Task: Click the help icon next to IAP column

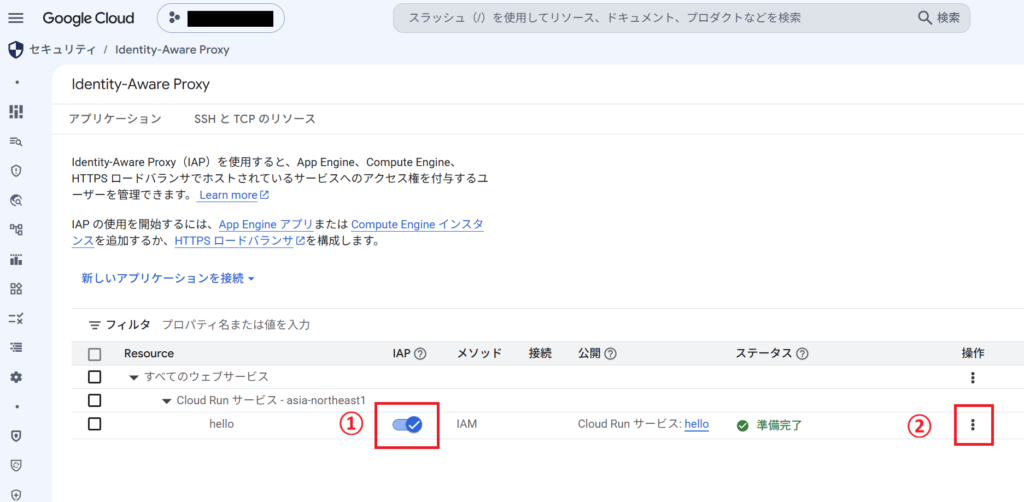Action: (x=421, y=354)
